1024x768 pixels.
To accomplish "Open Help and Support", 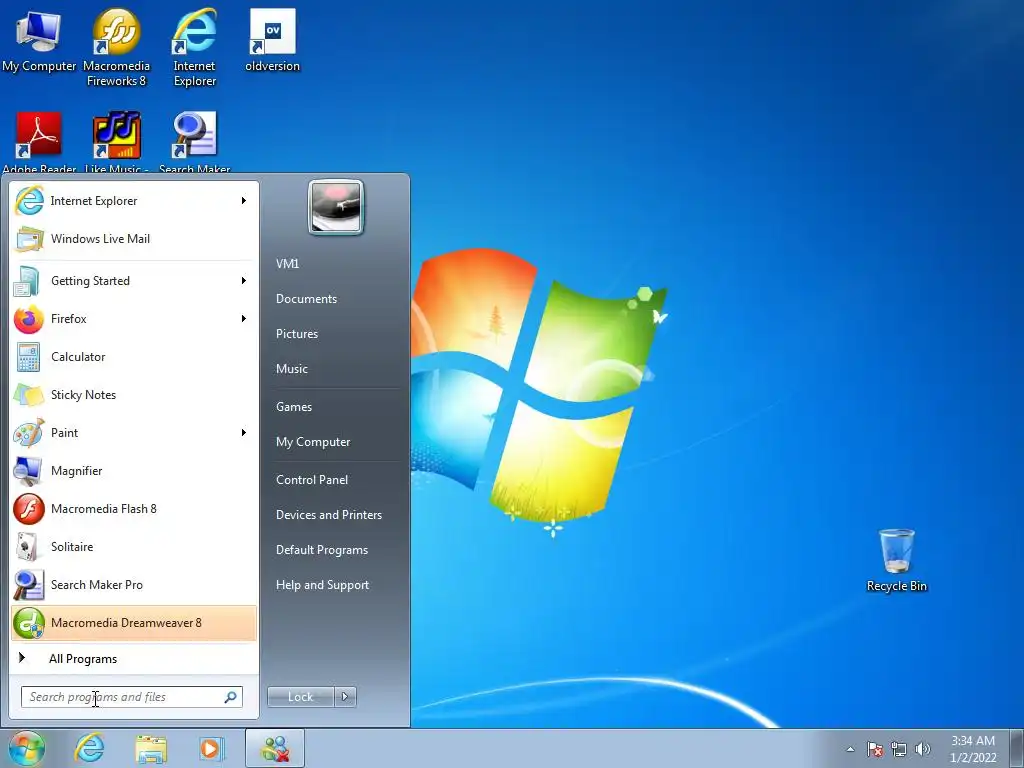I will click(x=322, y=585).
